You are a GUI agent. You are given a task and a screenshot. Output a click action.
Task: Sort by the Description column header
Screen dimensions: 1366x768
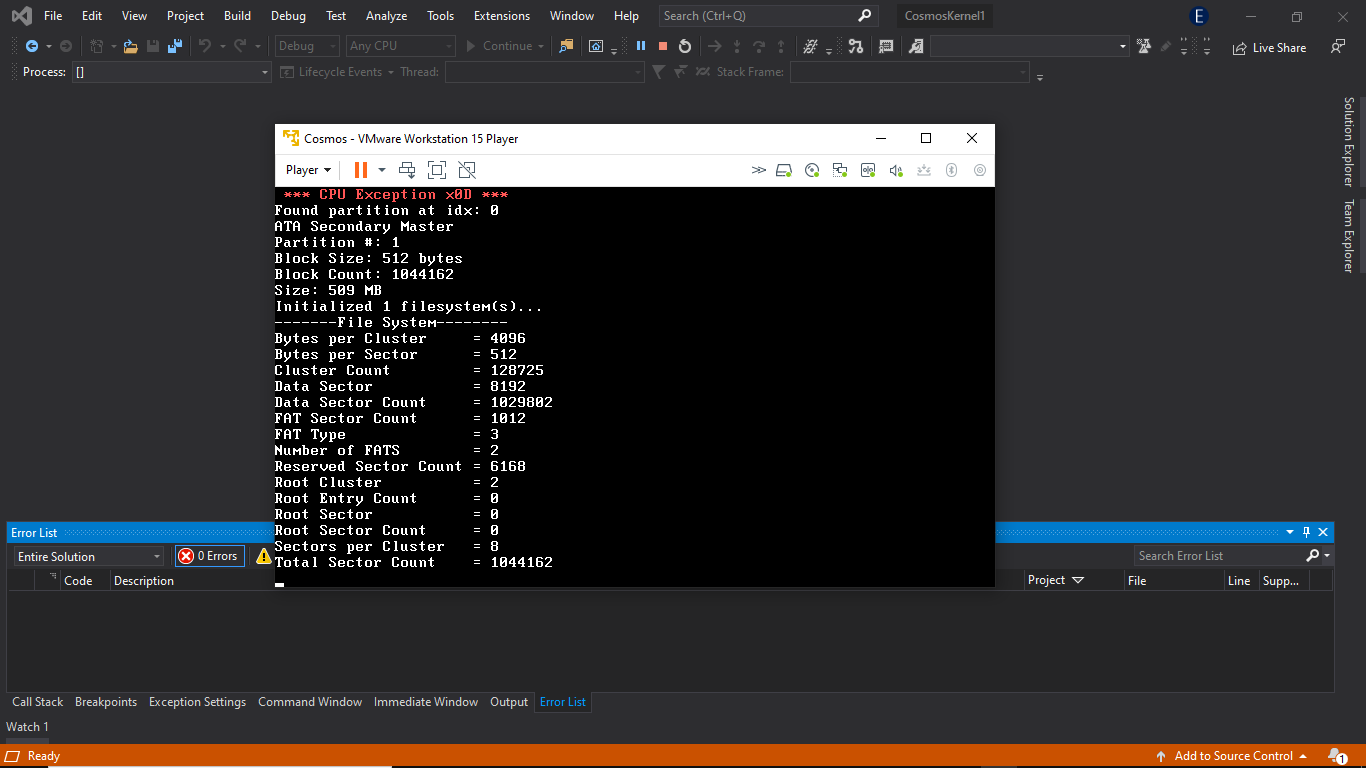(144, 581)
